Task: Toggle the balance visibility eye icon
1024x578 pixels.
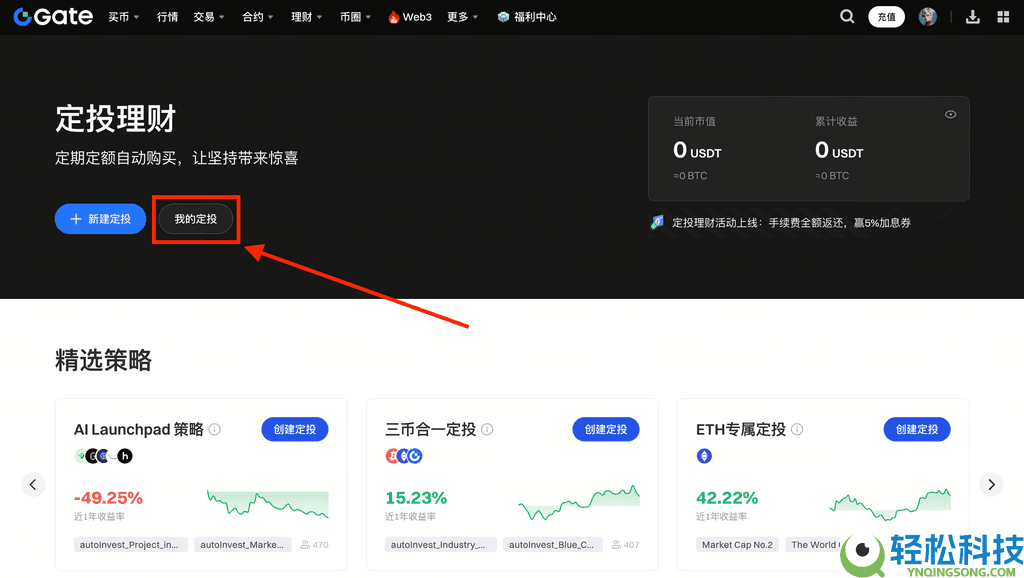Action: 950,114
